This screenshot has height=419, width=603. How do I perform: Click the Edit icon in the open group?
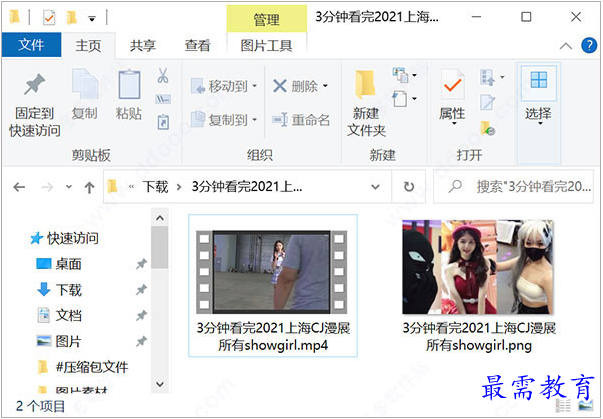487,102
